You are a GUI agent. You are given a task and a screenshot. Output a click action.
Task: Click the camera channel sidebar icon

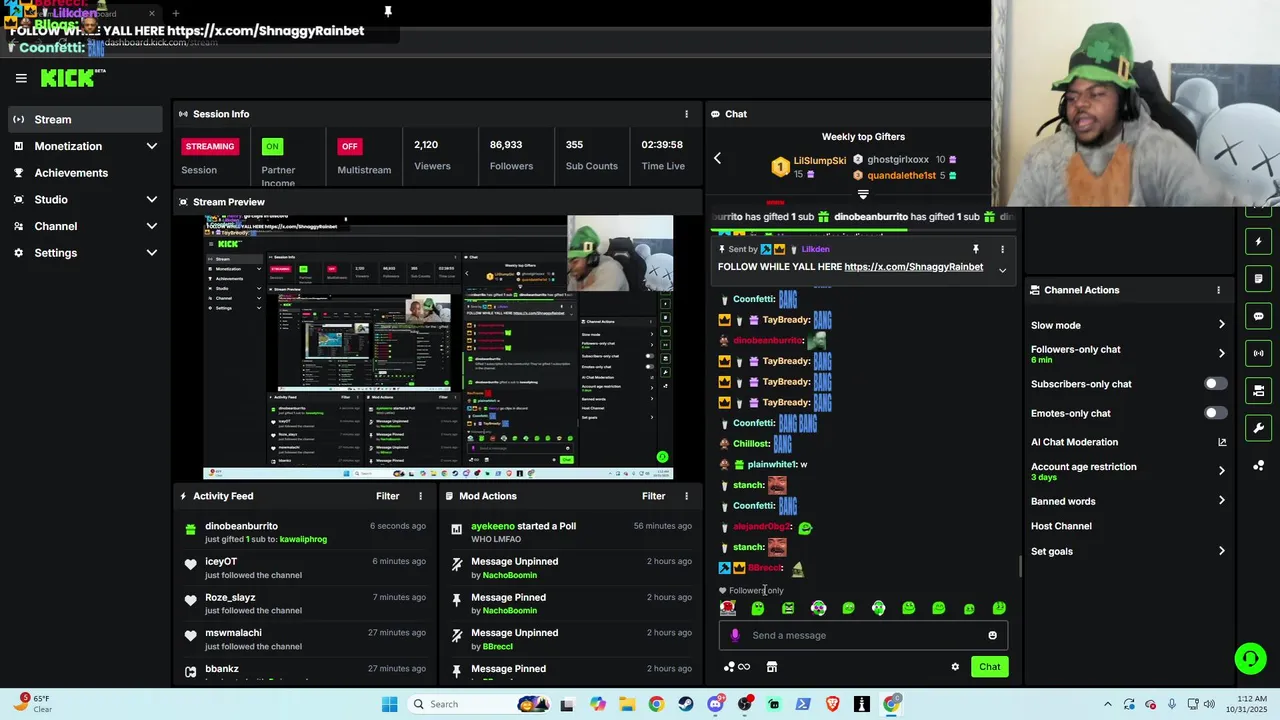click(x=1258, y=390)
